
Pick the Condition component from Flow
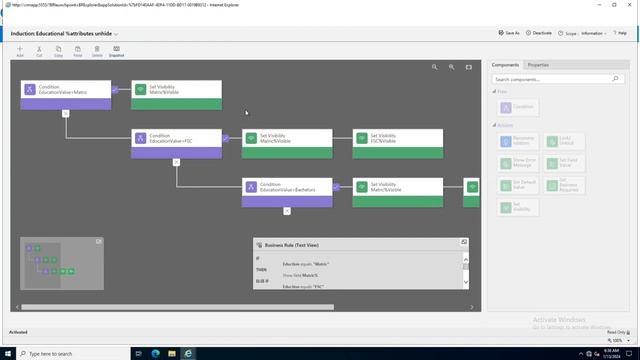tap(518, 107)
